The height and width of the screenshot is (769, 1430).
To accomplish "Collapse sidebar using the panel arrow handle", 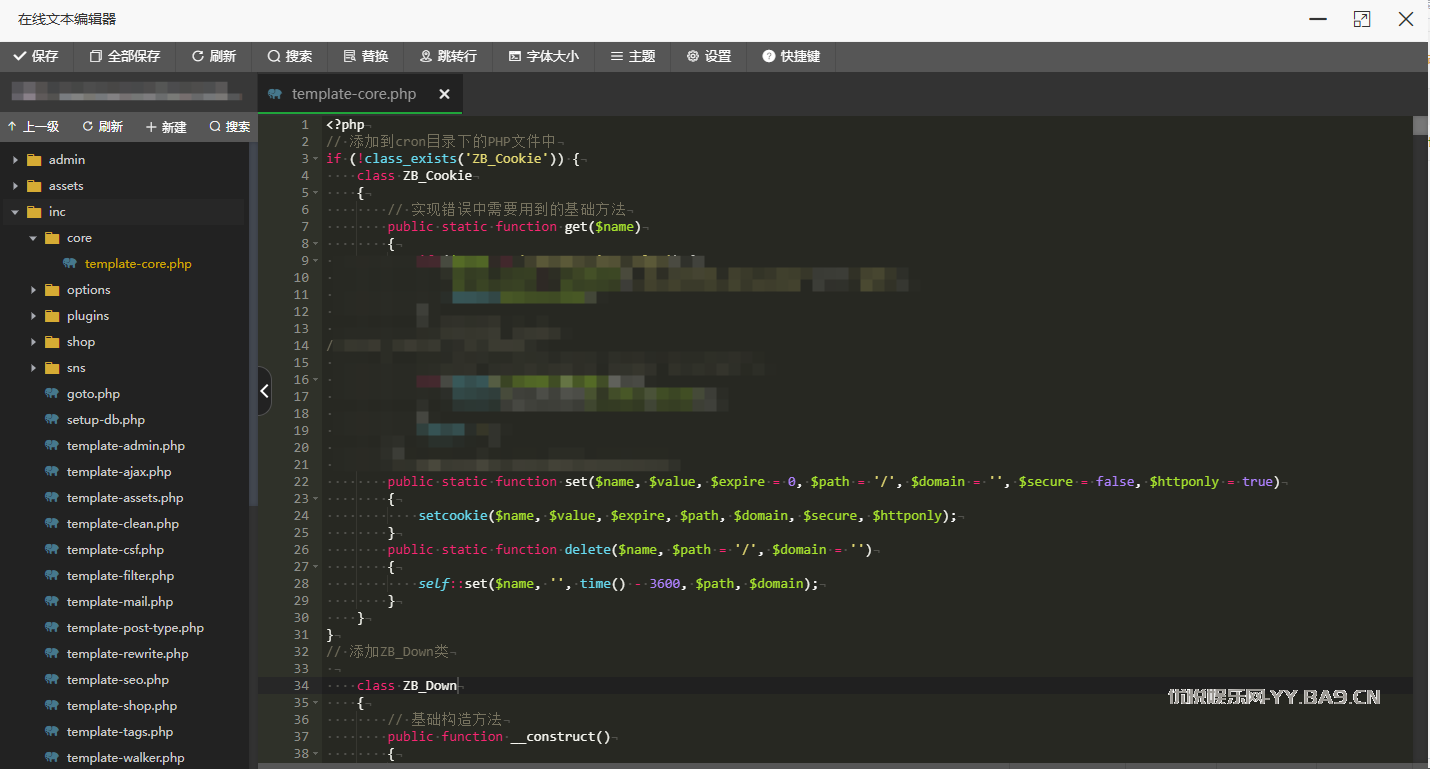I will [264, 391].
